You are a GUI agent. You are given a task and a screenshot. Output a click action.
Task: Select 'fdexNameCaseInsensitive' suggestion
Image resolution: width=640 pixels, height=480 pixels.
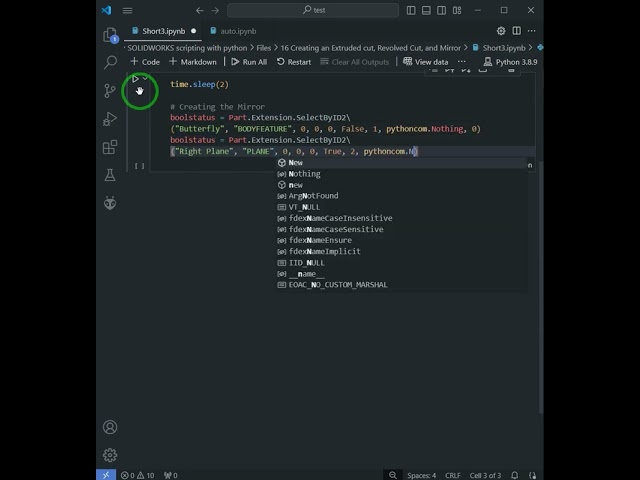tap(402, 218)
